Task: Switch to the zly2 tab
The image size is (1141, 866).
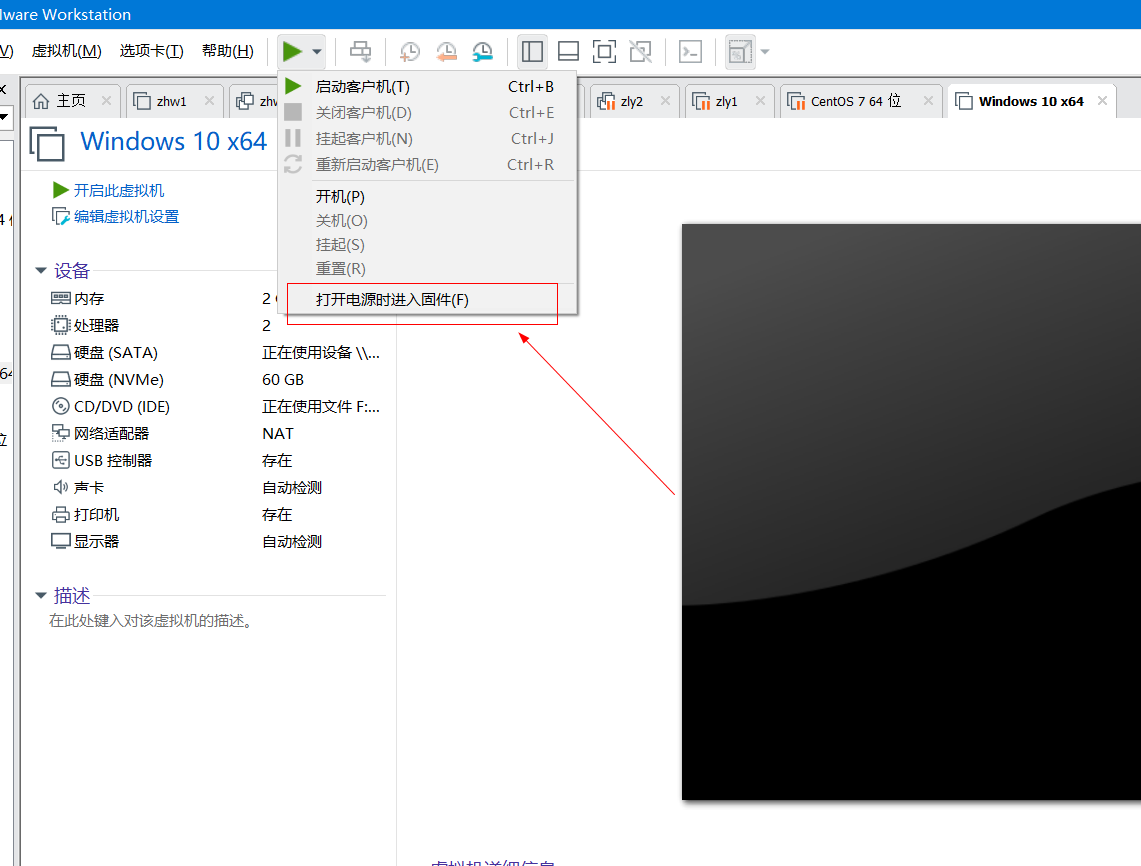Action: [x=632, y=101]
